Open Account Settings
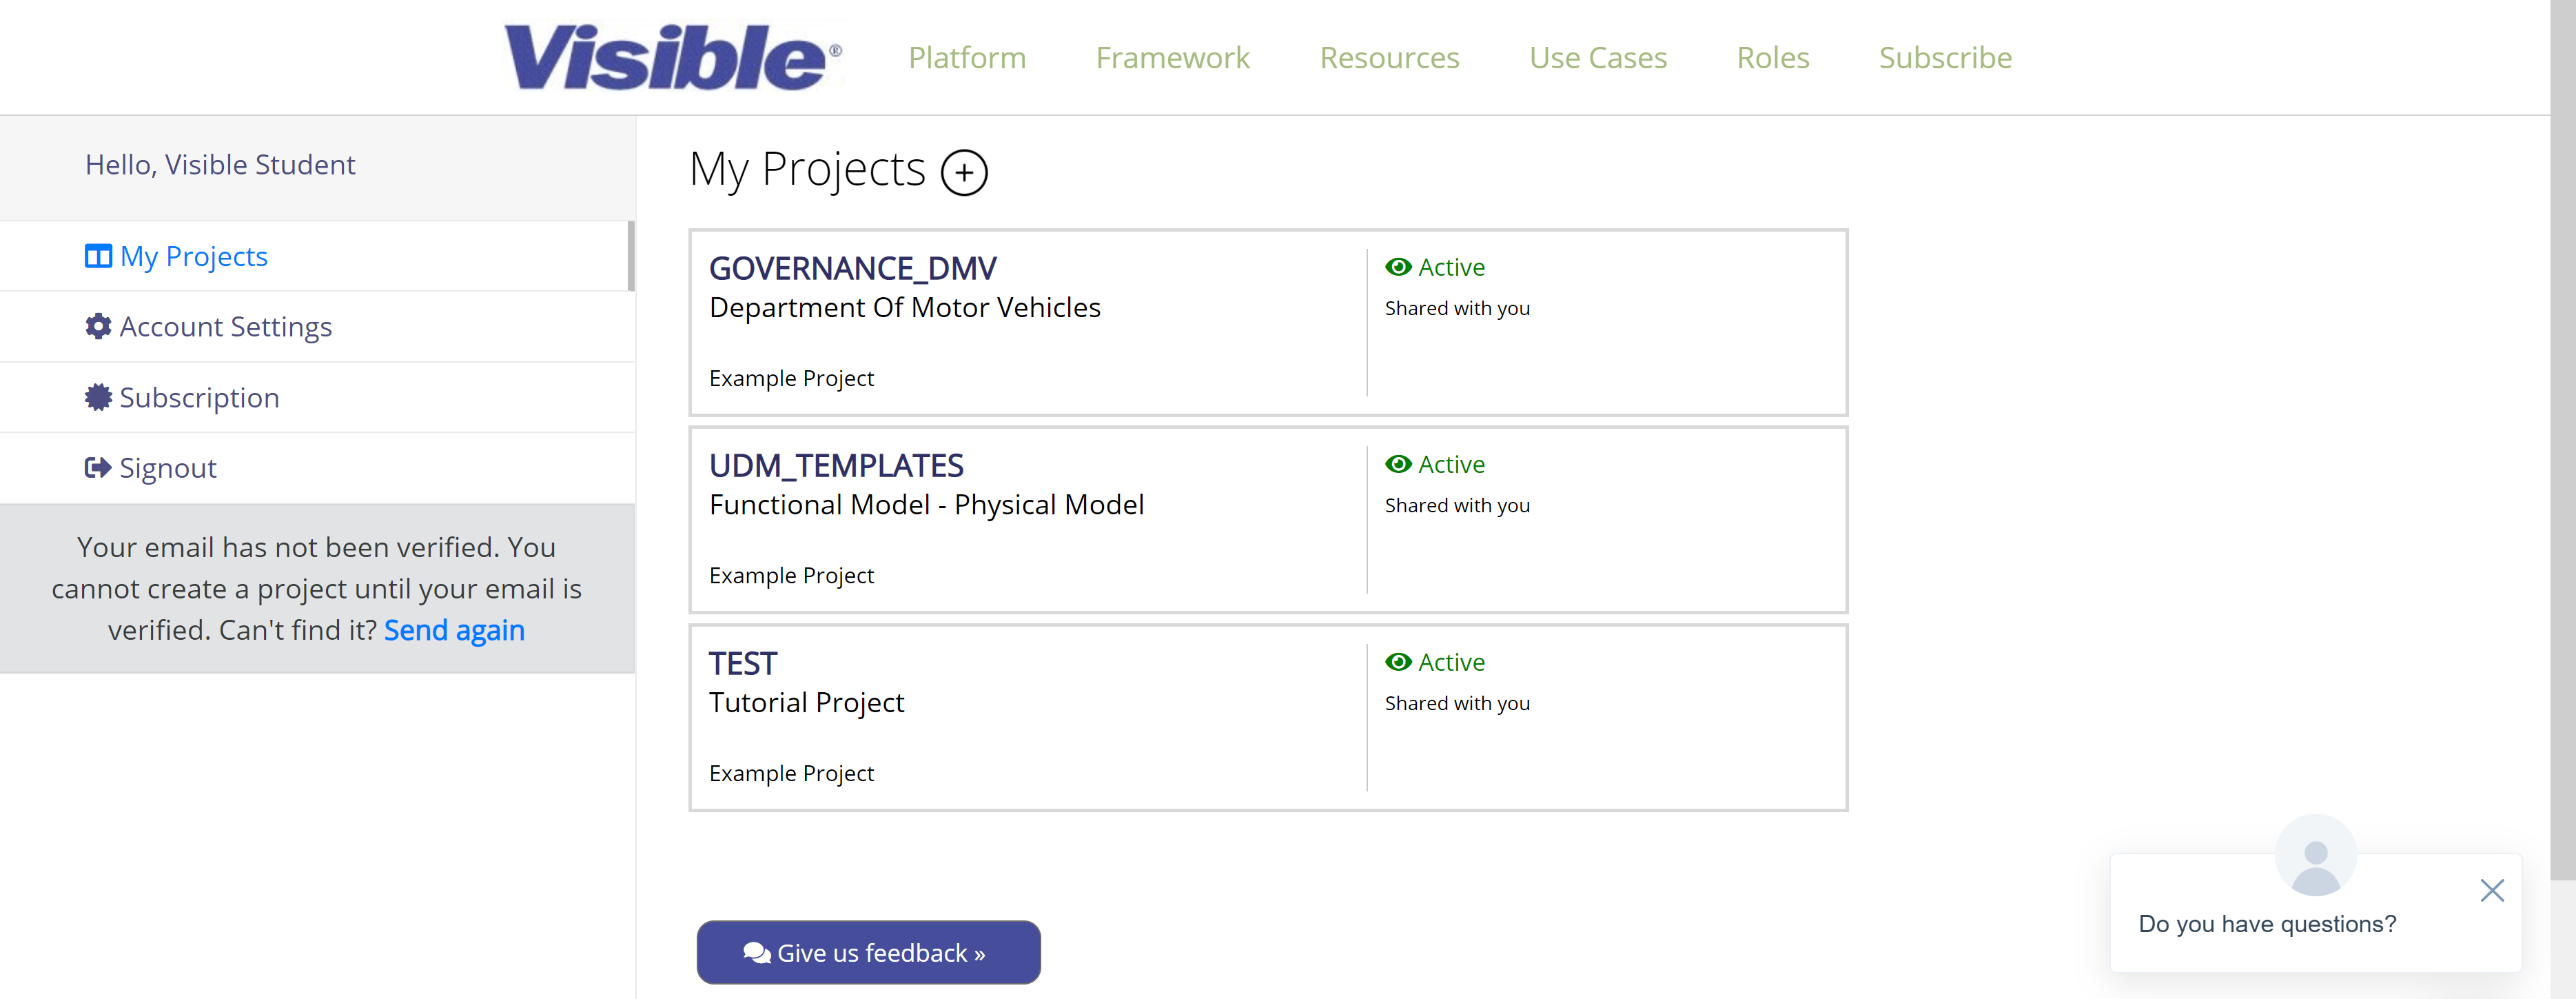The width and height of the screenshot is (2576, 999). [x=226, y=327]
